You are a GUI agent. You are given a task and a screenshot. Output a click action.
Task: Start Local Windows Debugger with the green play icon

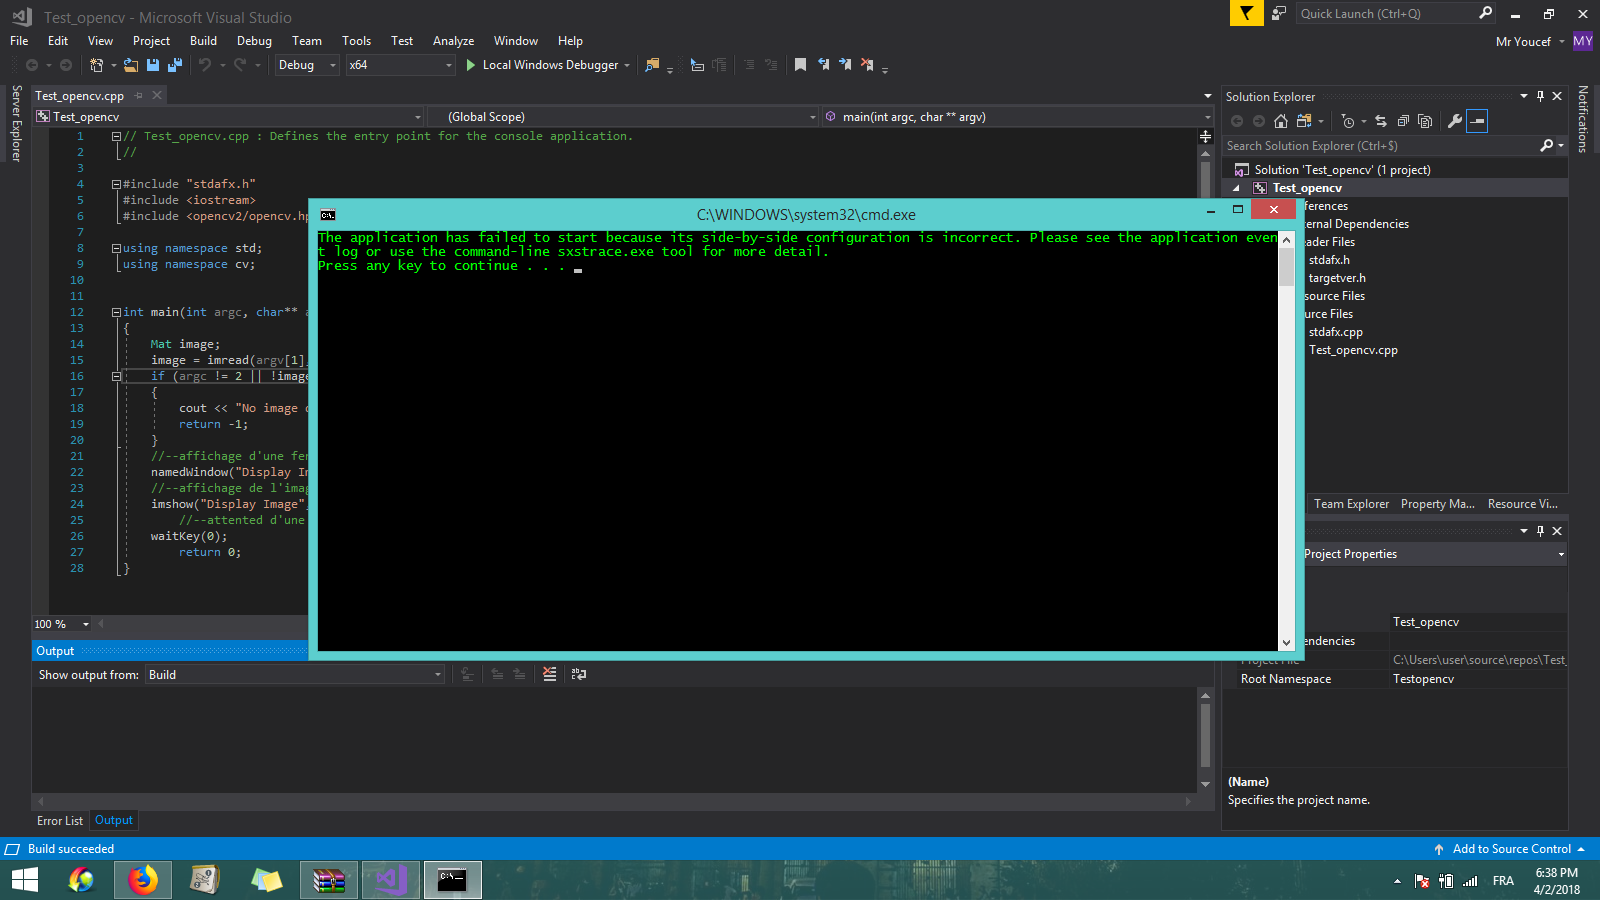click(x=471, y=65)
